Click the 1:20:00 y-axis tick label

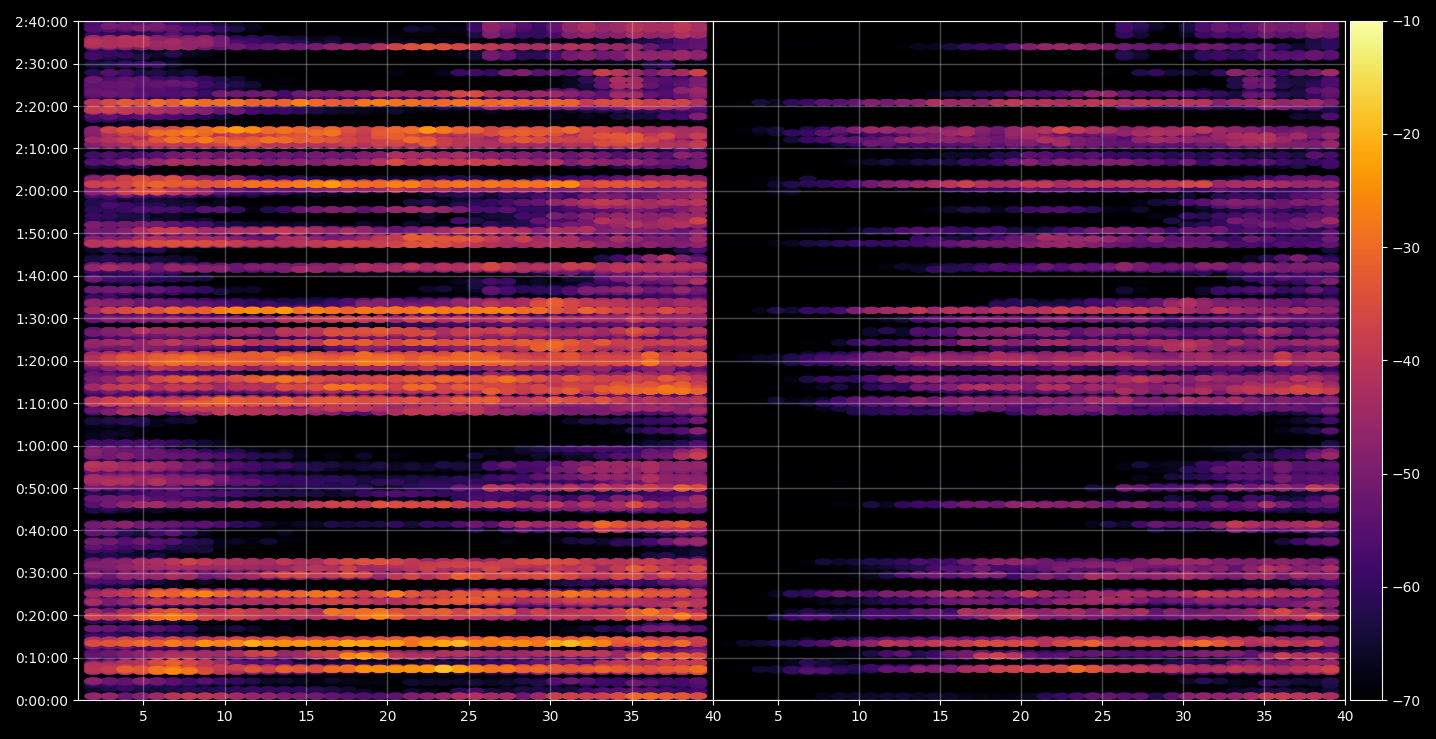click(42, 361)
